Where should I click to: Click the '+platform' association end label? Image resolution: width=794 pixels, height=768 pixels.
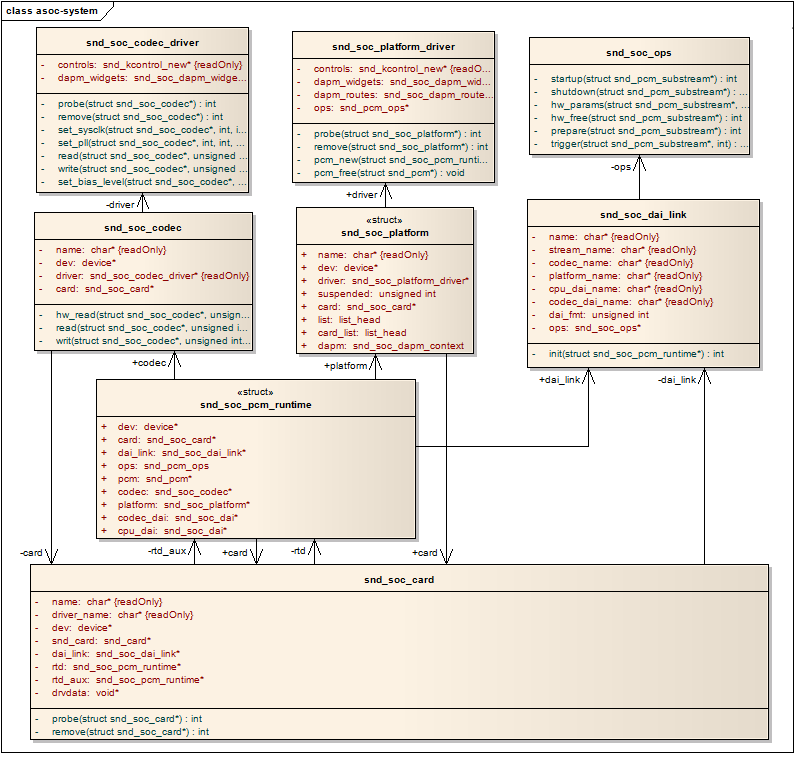pos(346,366)
